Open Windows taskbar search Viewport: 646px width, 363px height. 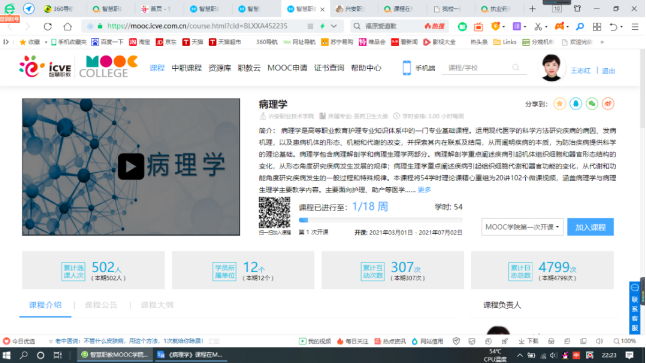pos(23,355)
